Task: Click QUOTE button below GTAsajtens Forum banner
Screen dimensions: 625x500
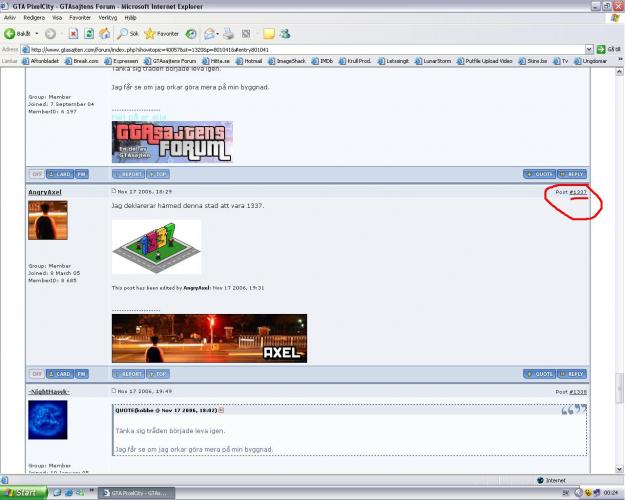Action: pos(539,174)
